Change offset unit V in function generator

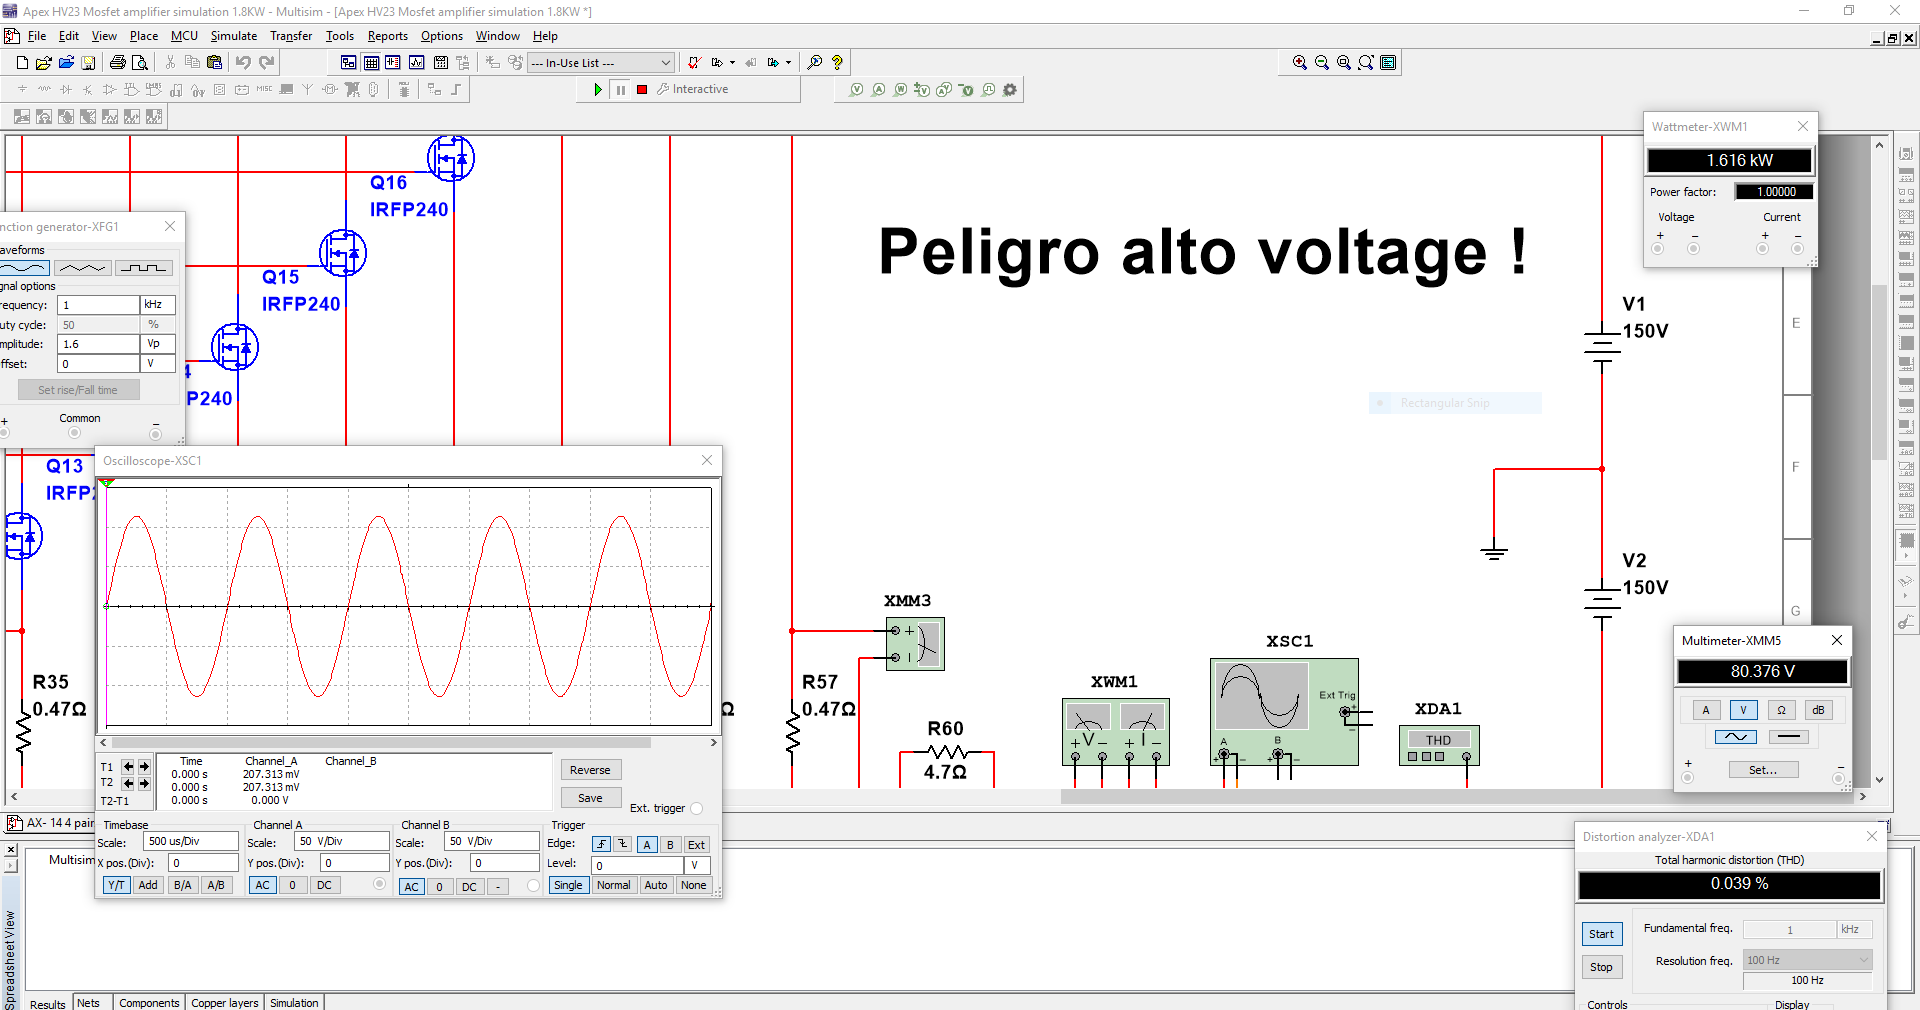[x=158, y=363]
